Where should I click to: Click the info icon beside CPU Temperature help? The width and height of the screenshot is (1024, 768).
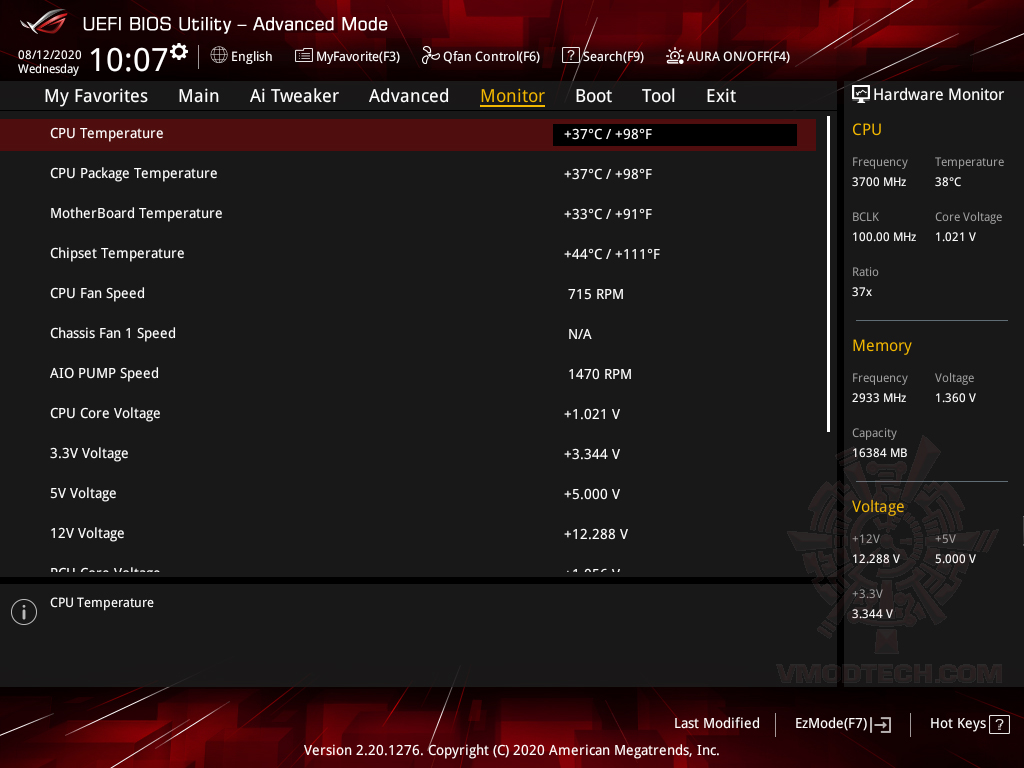click(24, 612)
